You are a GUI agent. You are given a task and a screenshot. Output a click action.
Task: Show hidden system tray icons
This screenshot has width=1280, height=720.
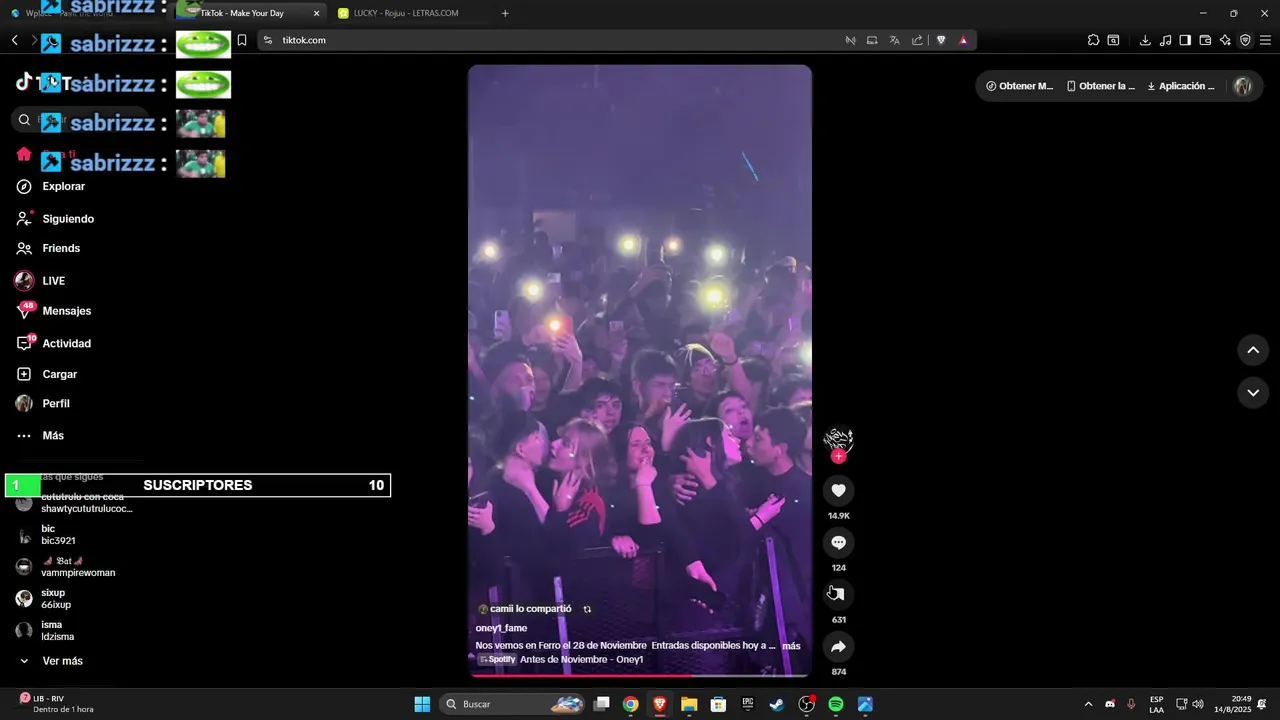click(1088, 704)
